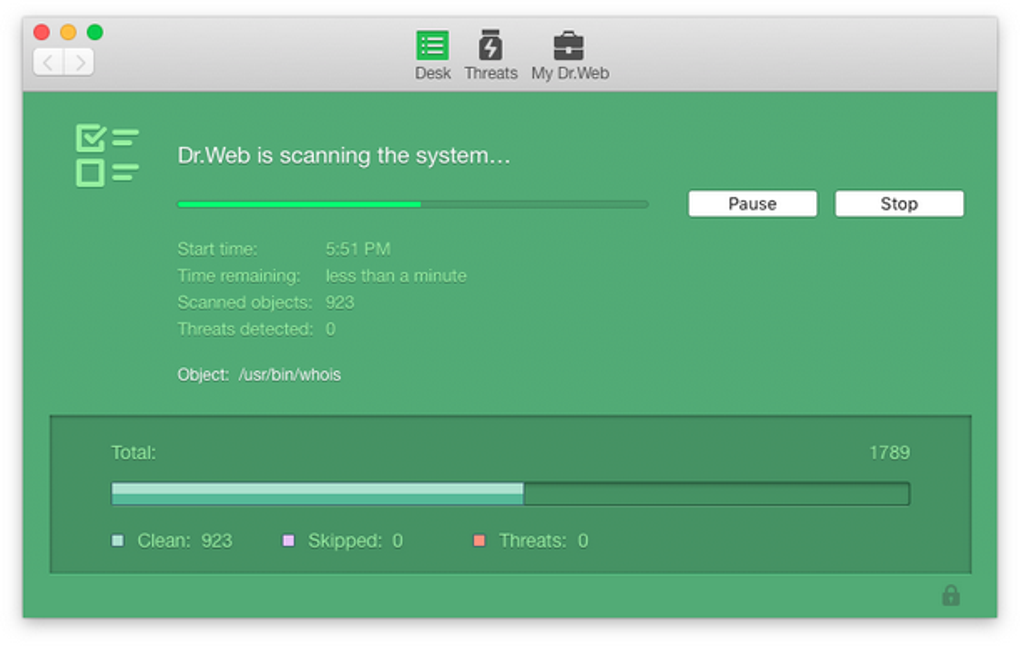1020x646 pixels.
Task: Stop the system scan
Action: [x=899, y=204]
